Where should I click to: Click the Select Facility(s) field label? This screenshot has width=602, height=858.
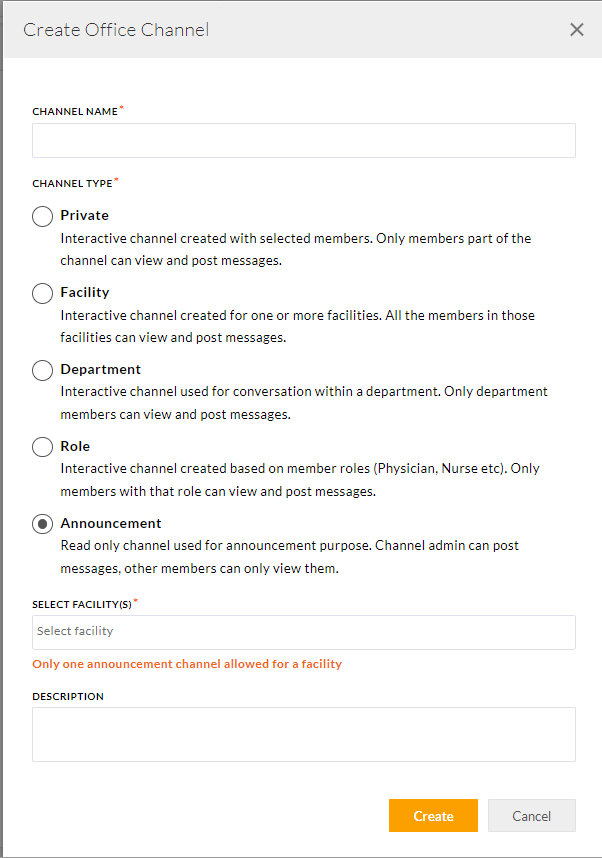pos(81,605)
